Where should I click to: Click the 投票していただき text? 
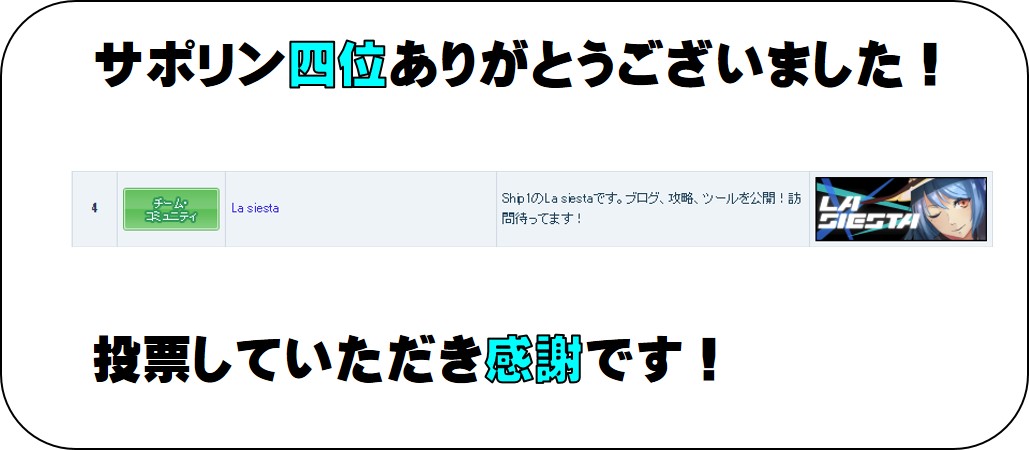pyautogui.click(x=289, y=359)
